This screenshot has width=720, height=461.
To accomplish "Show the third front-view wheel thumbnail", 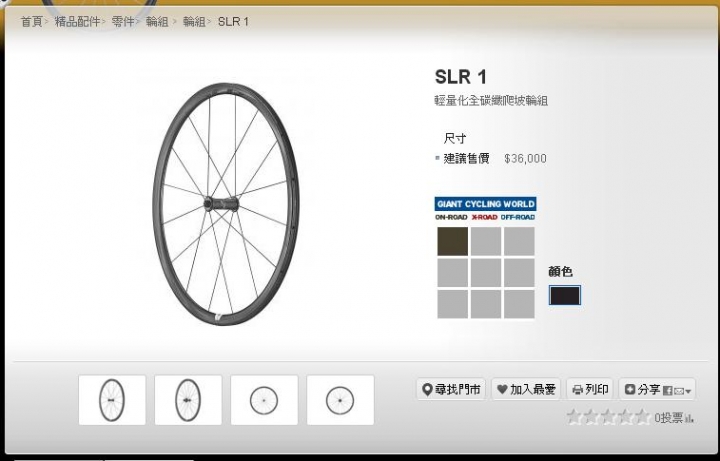I will tap(264, 400).
